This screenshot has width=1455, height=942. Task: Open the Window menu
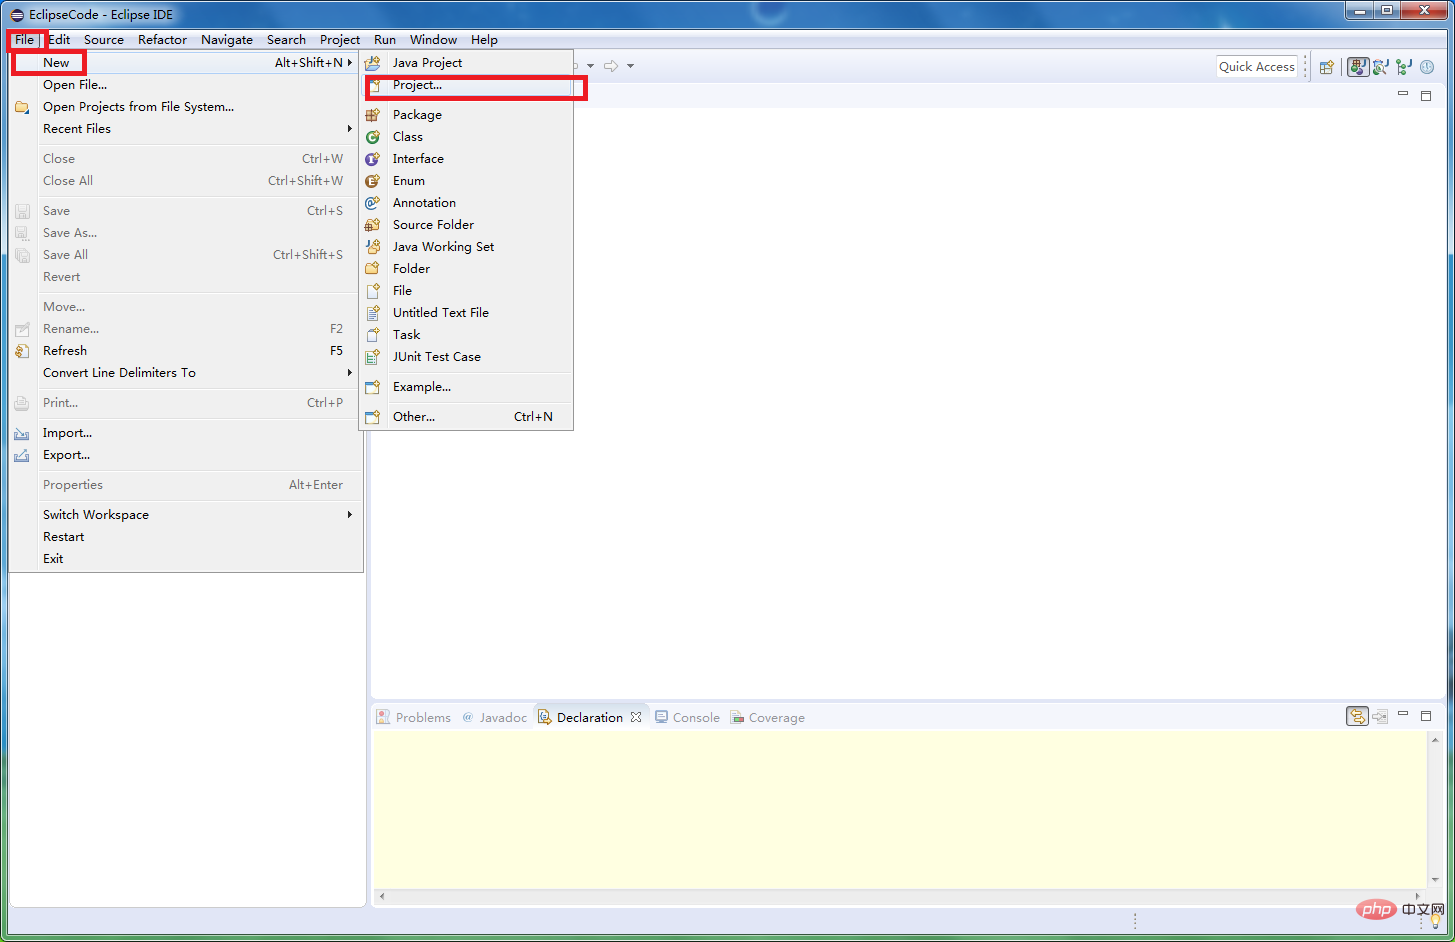point(433,40)
